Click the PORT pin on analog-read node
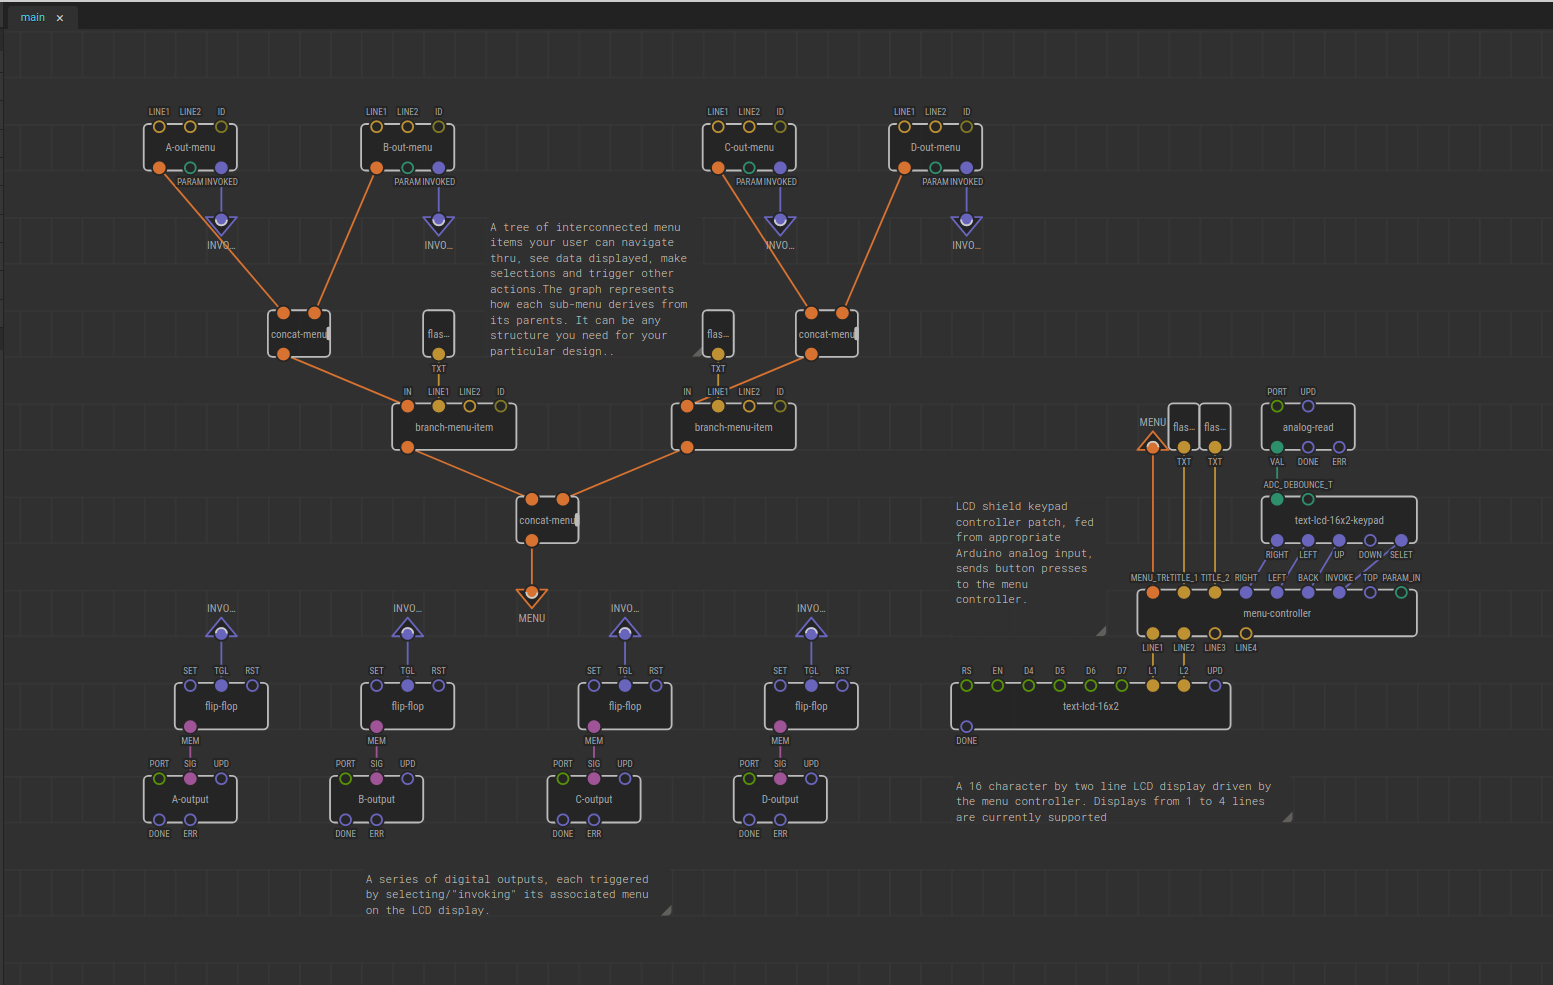The width and height of the screenshot is (1553, 985). click(x=1277, y=406)
